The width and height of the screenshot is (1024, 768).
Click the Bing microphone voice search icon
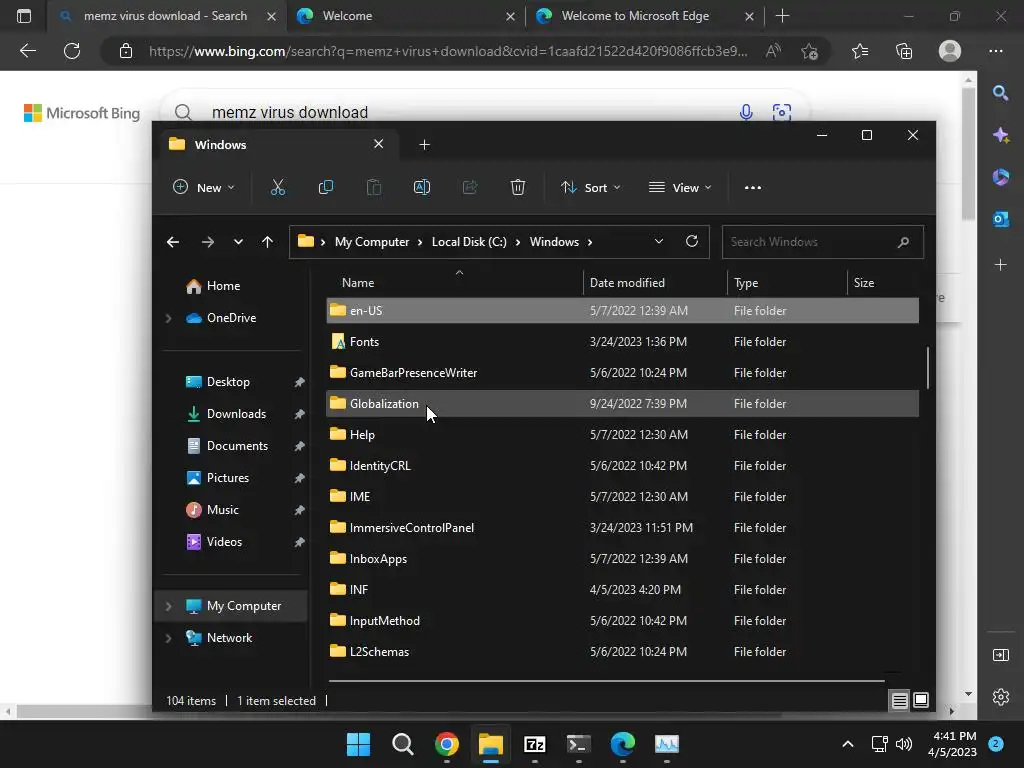click(746, 112)
